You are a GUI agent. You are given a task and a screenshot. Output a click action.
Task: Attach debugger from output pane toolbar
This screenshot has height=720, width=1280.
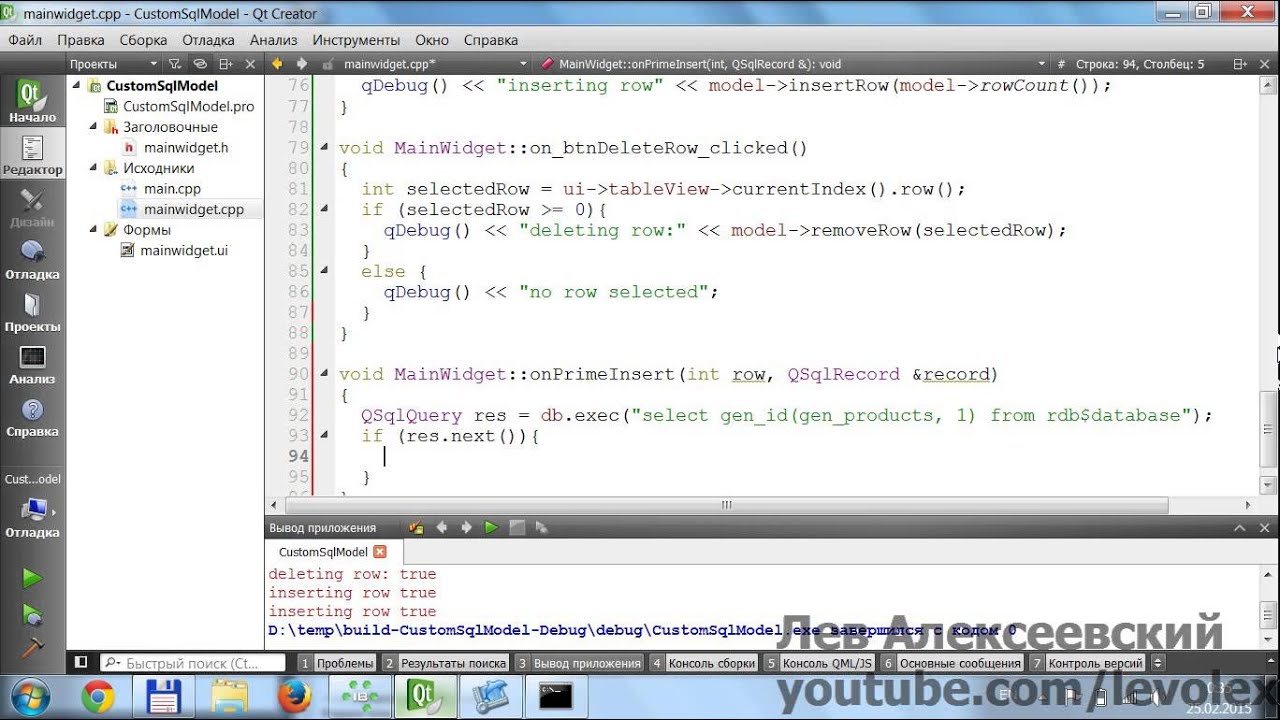point(542,527)
